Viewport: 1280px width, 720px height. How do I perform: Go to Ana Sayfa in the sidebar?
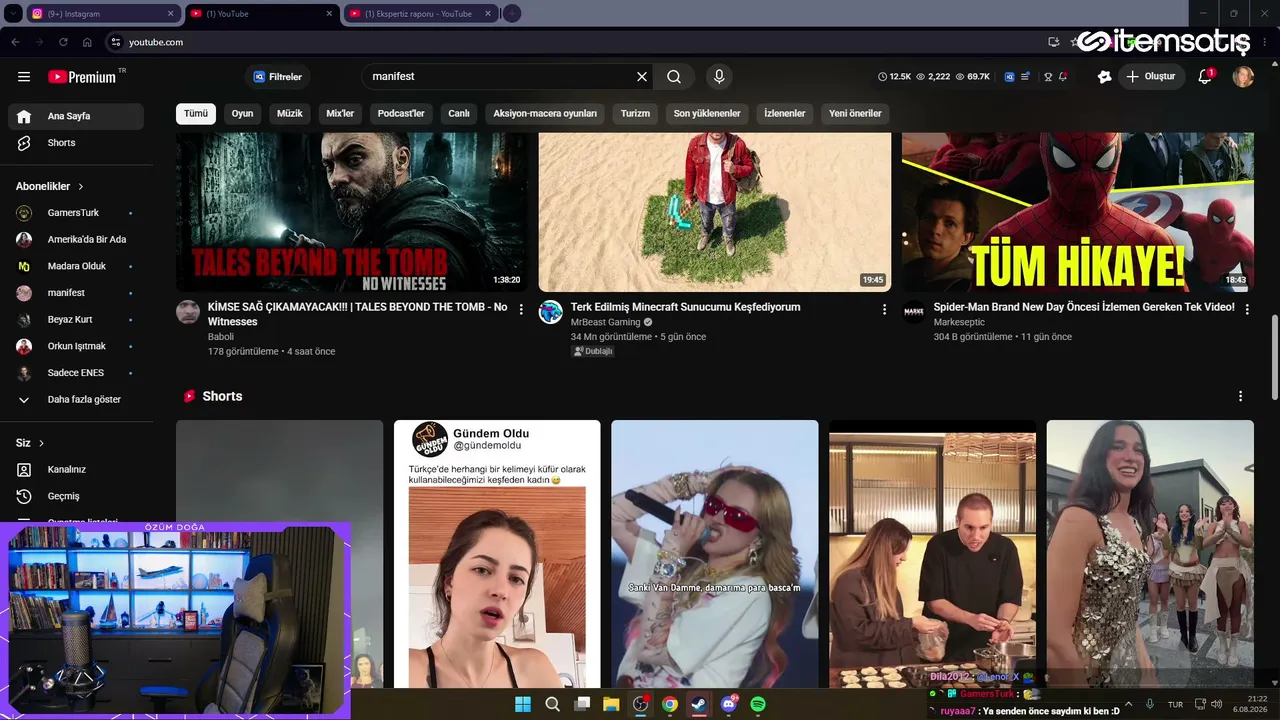[76, 116]
